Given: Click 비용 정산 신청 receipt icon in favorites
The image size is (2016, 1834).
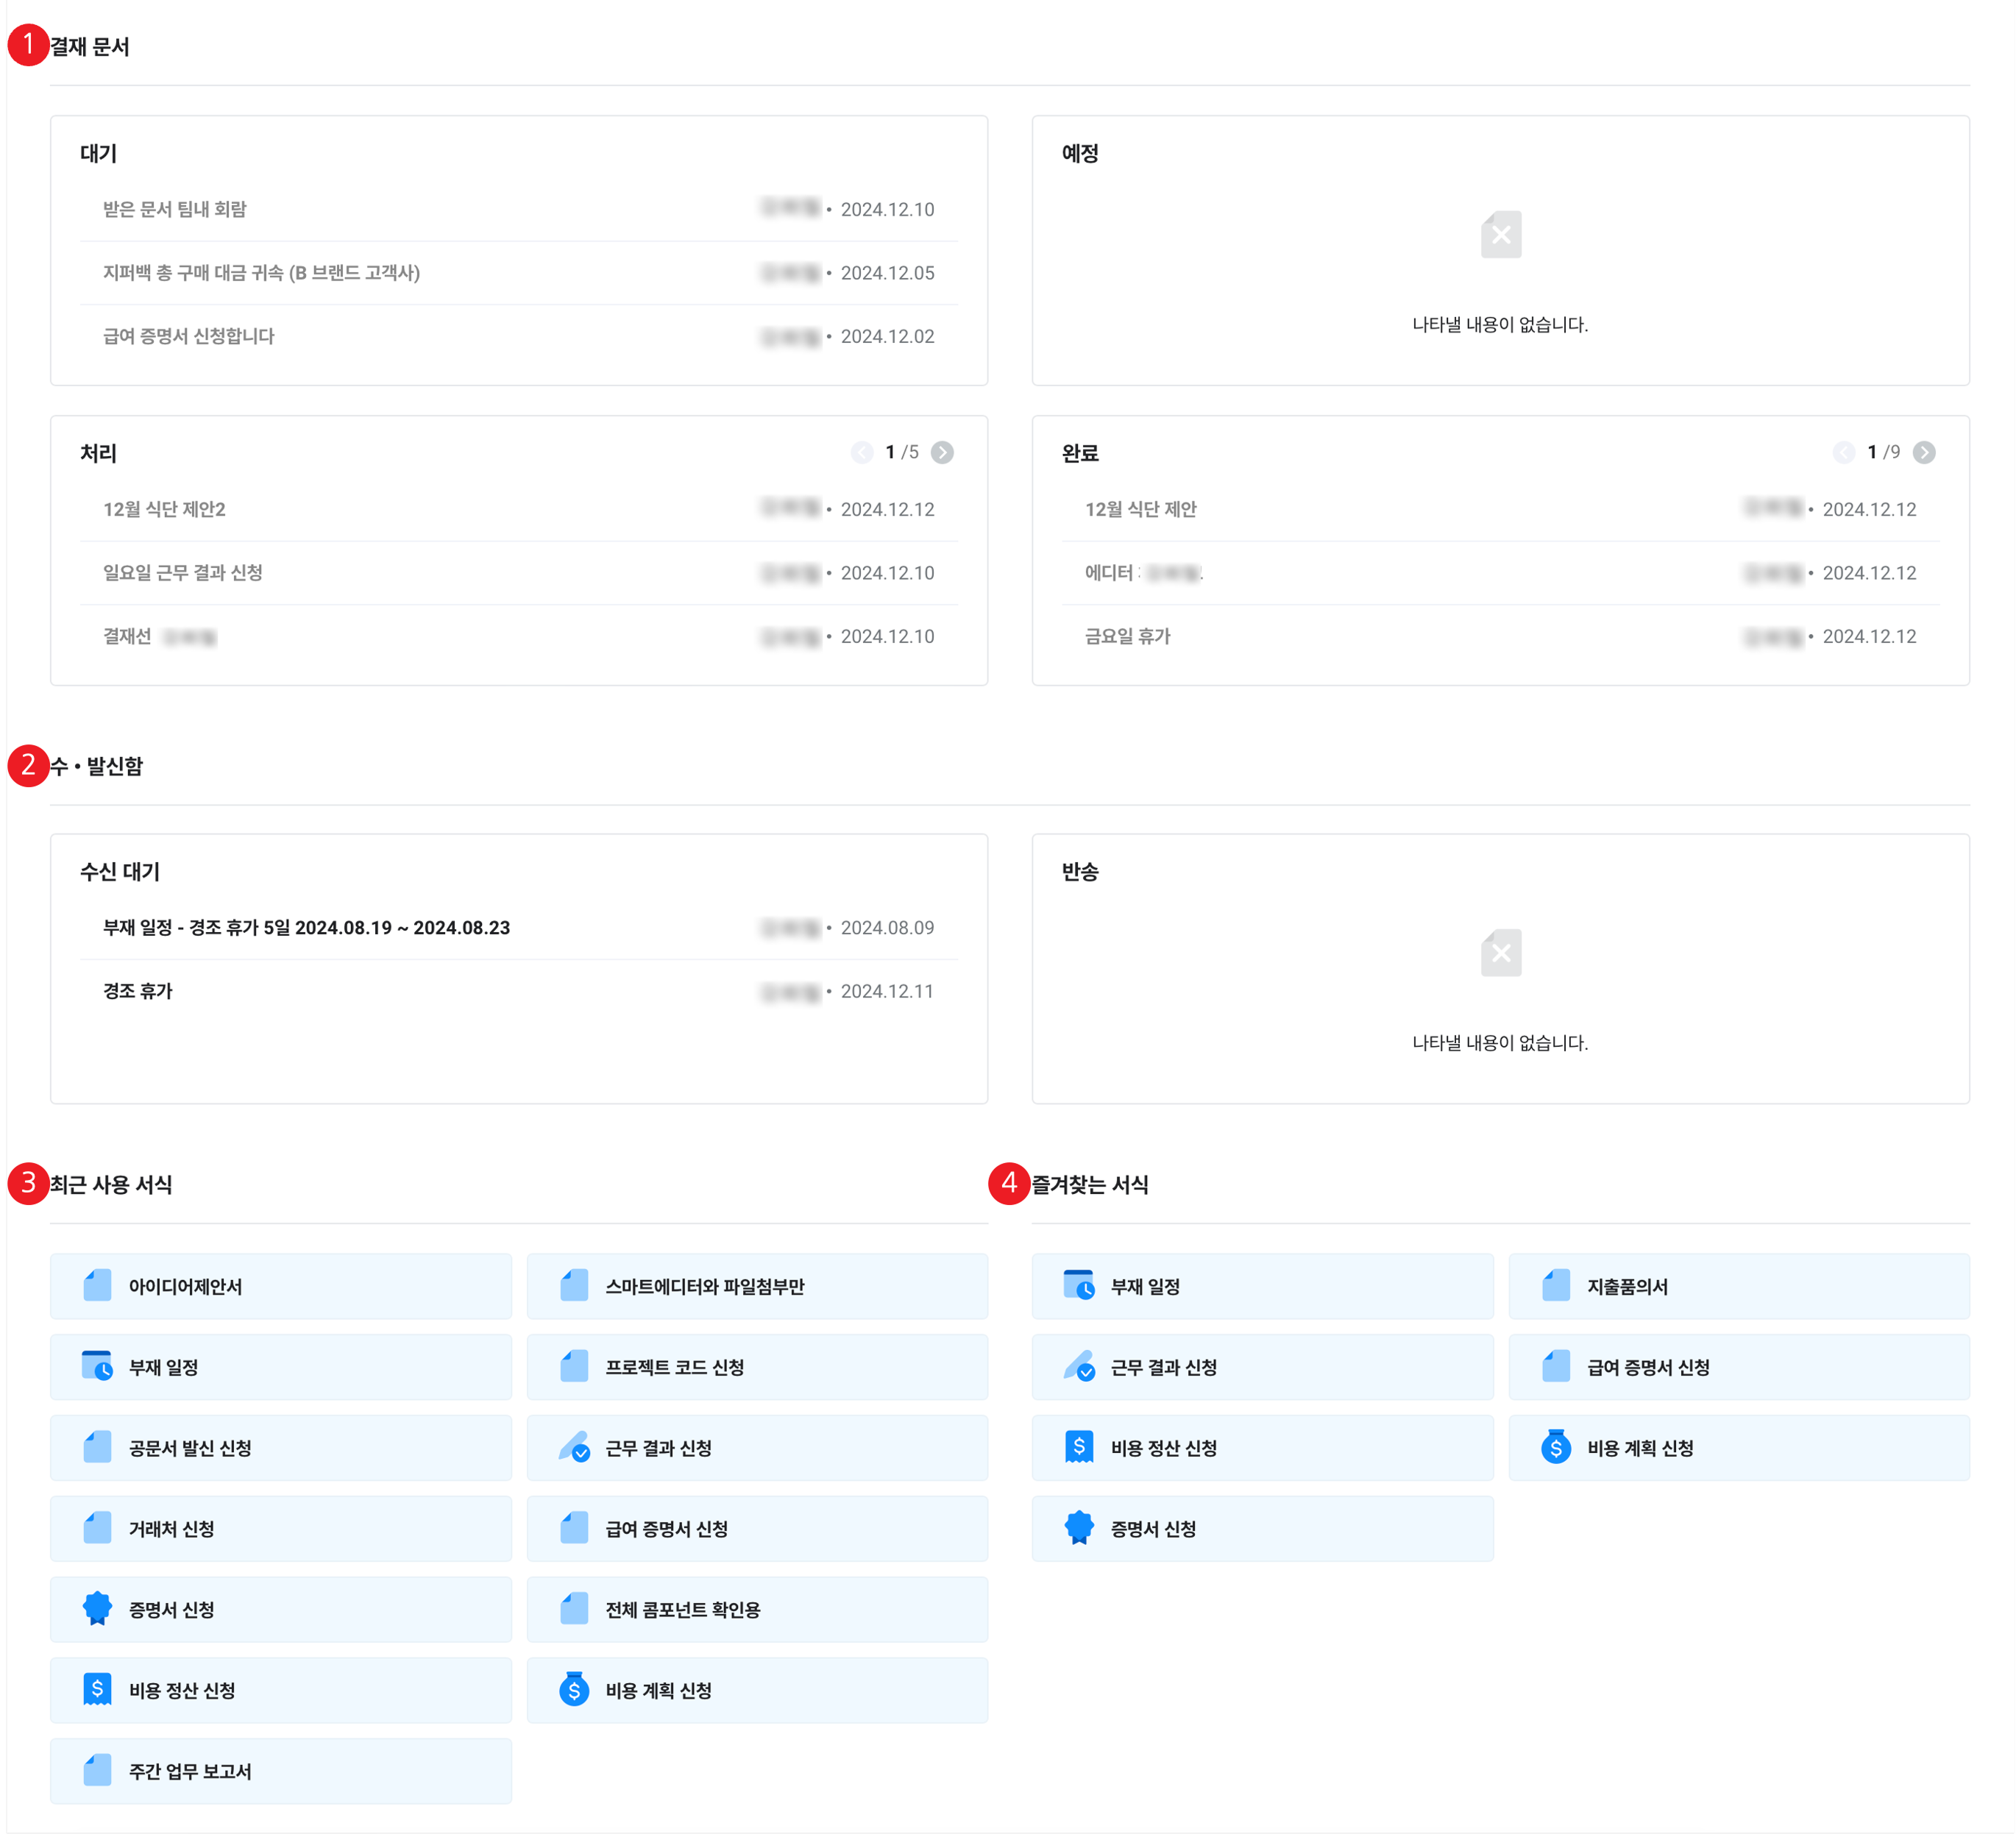Looking at the screenshot, I should pos(1078,1447).
